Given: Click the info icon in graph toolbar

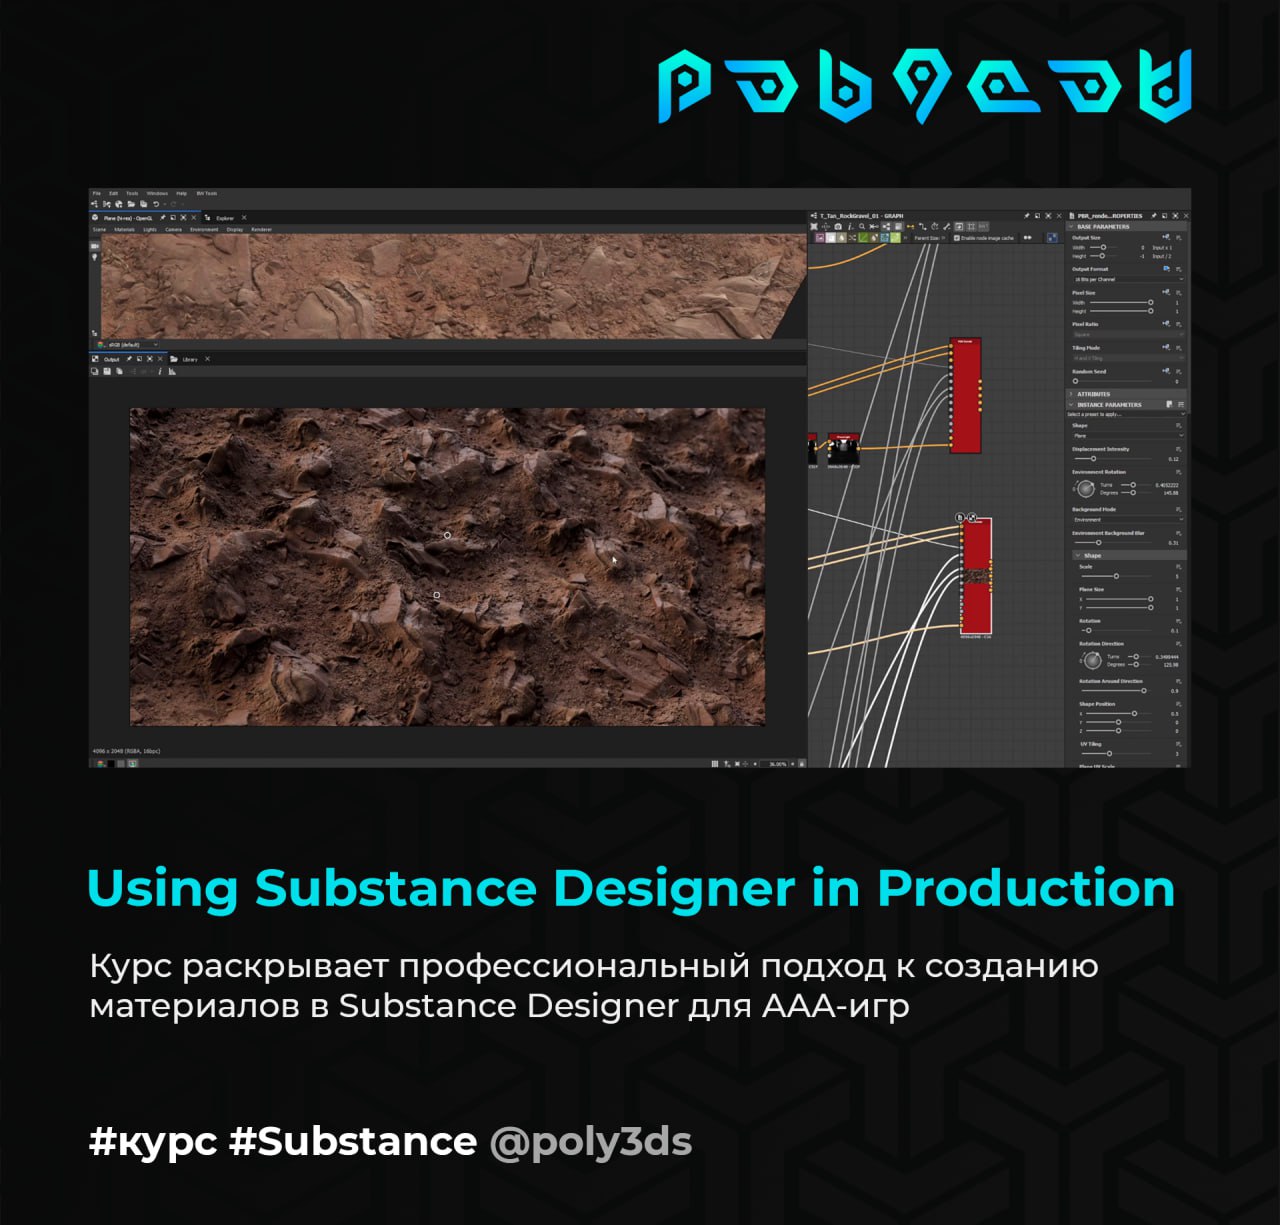Looking at the screenshot, I should [x=850, y=227].
